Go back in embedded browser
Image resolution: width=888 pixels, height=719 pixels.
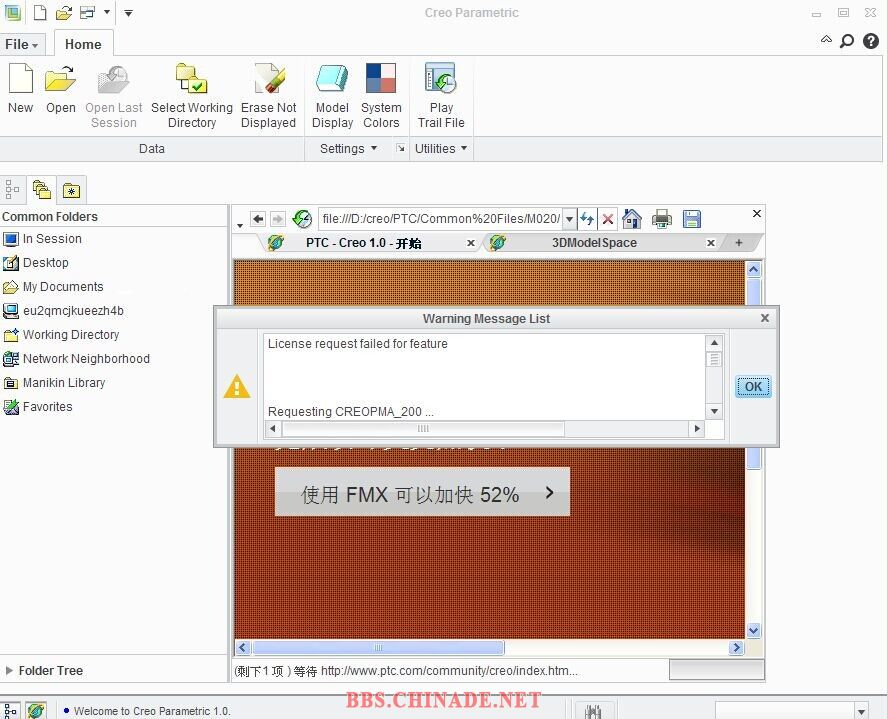tap(258, 219)
